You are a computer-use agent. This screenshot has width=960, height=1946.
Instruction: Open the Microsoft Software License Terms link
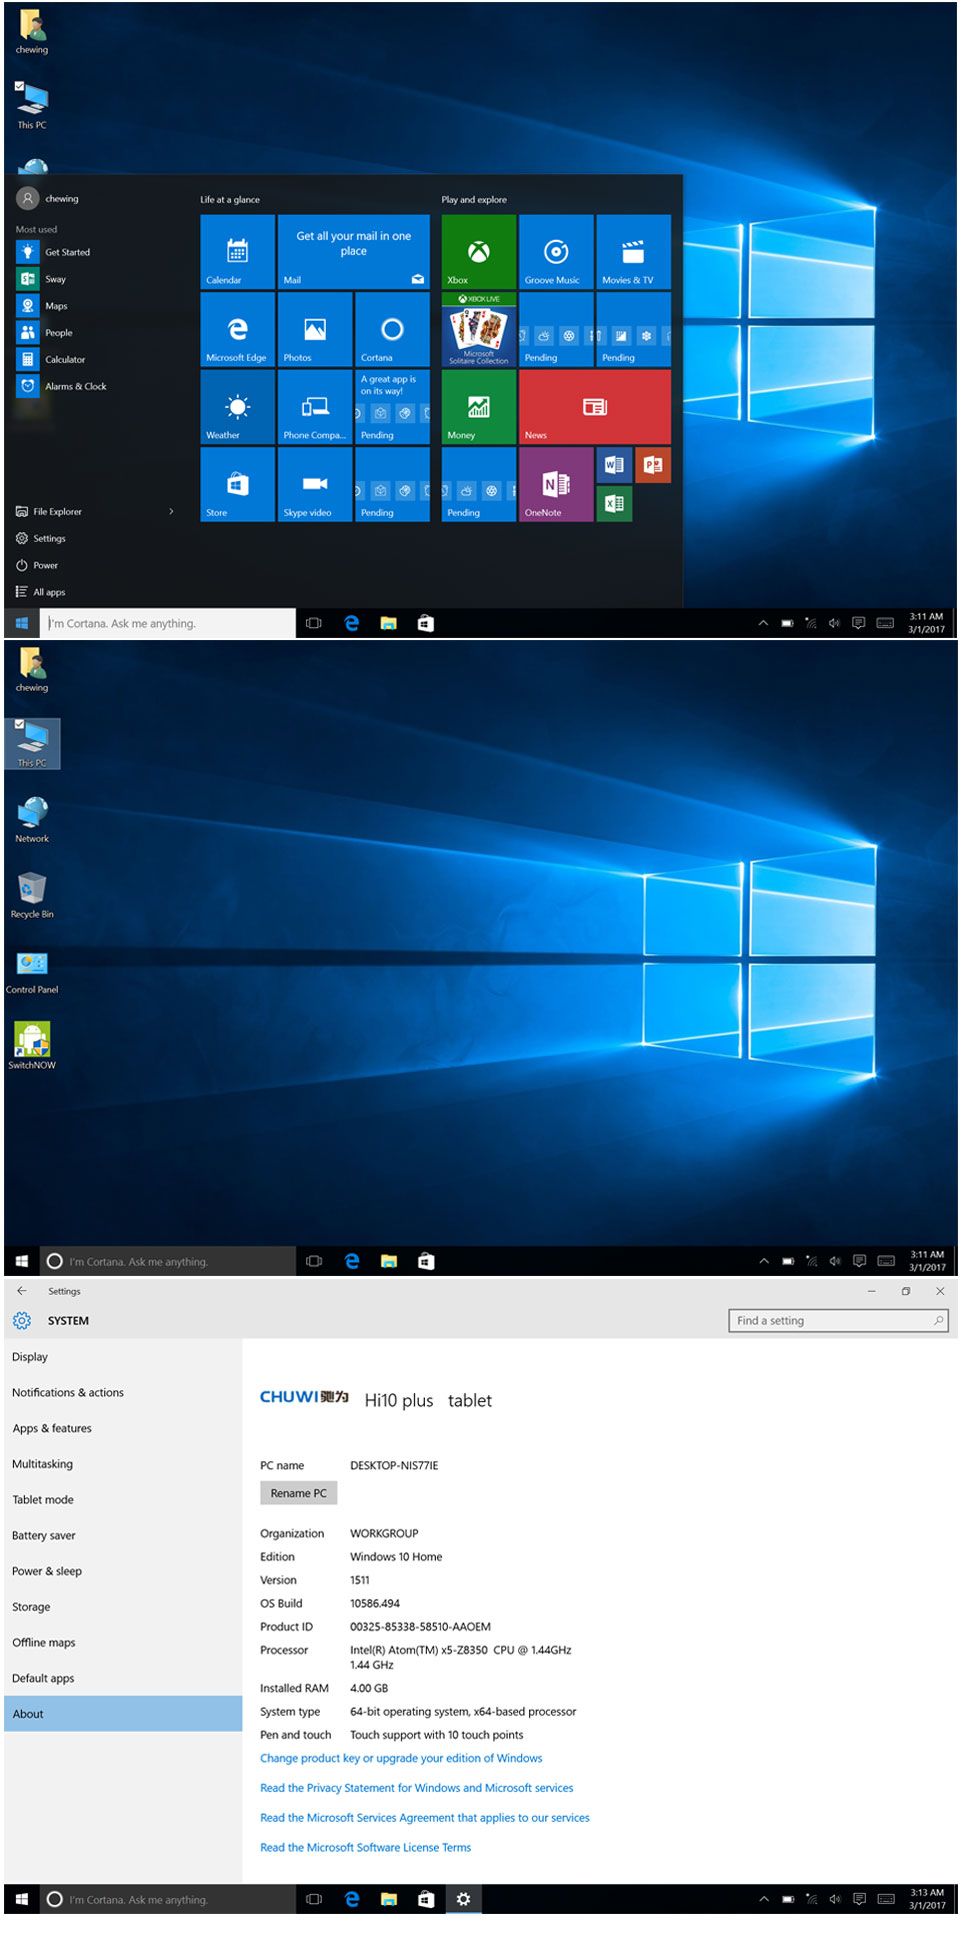click(x=365, y=1847)
